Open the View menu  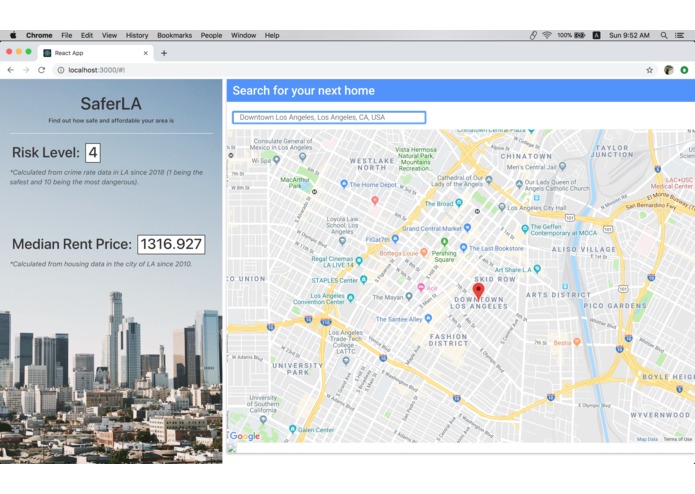pyautogui.click(x=109, y=35)
